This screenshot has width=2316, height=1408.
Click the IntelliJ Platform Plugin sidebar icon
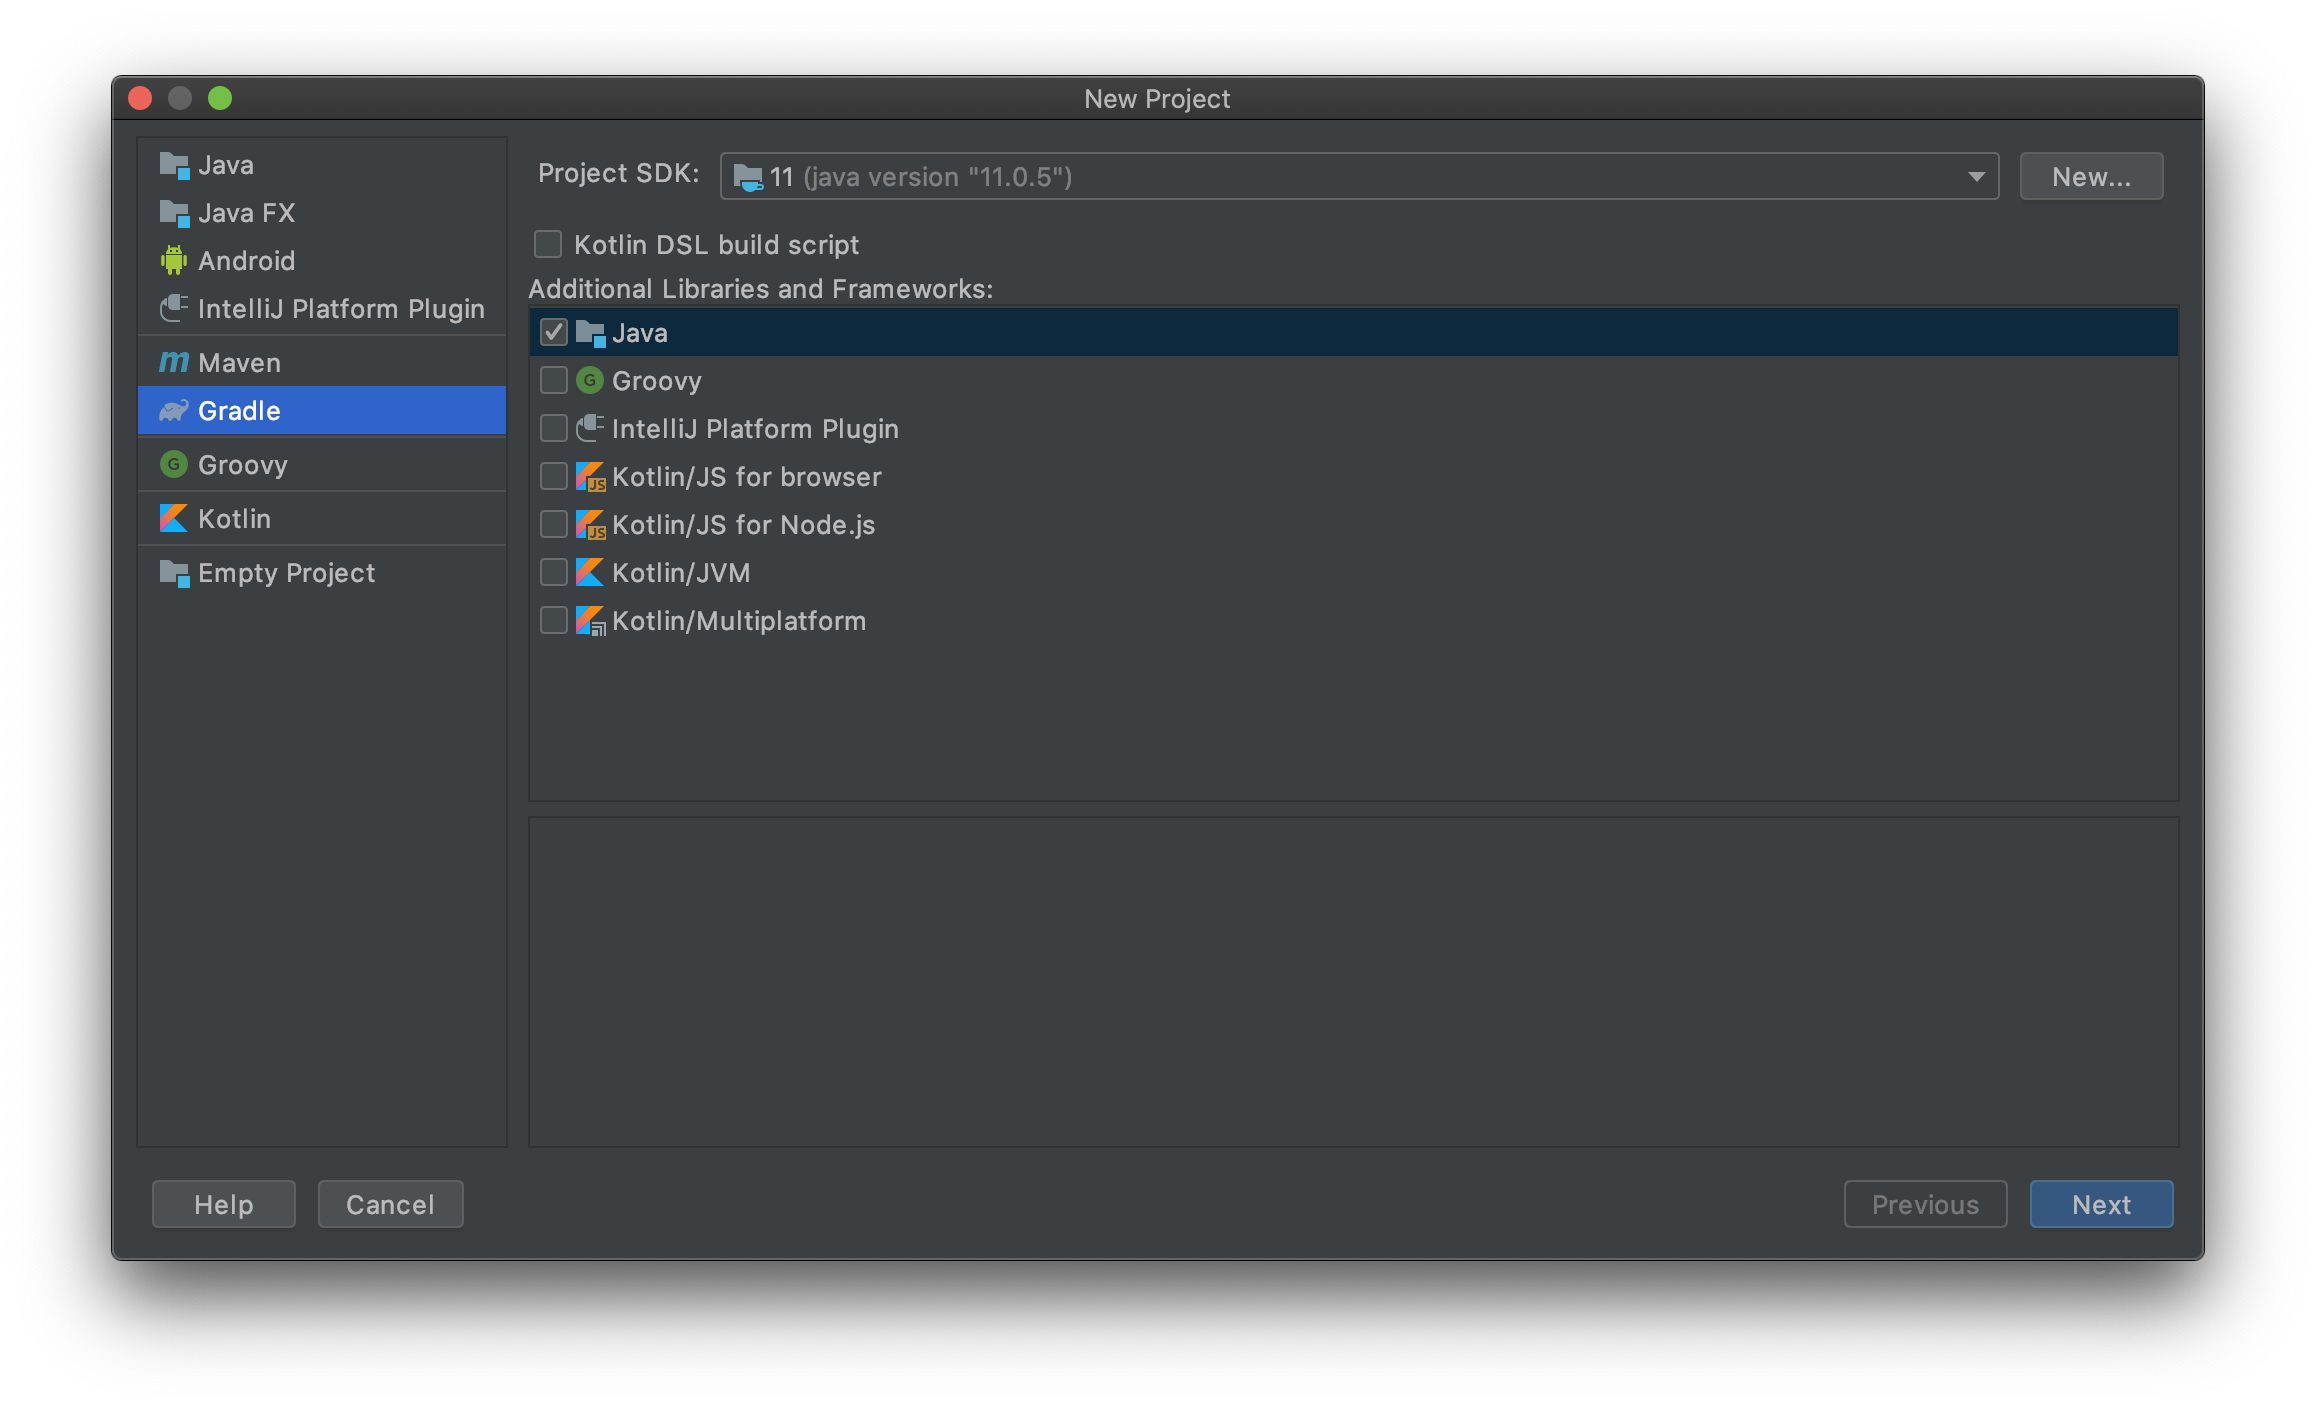174,309
